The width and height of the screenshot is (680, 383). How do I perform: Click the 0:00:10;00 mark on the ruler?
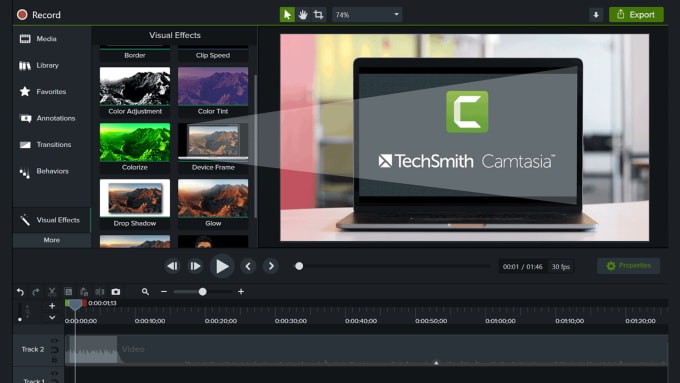(x=150, y=321)
